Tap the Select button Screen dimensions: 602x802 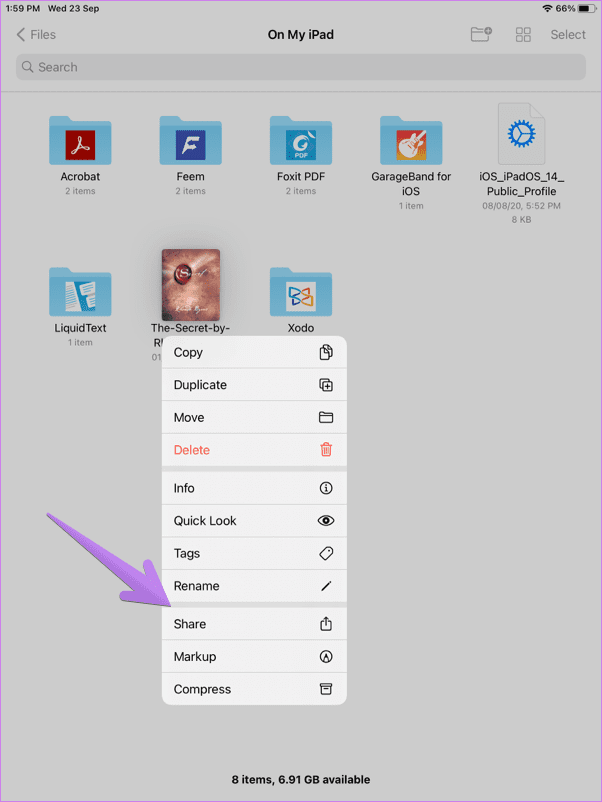coord(568,35)
